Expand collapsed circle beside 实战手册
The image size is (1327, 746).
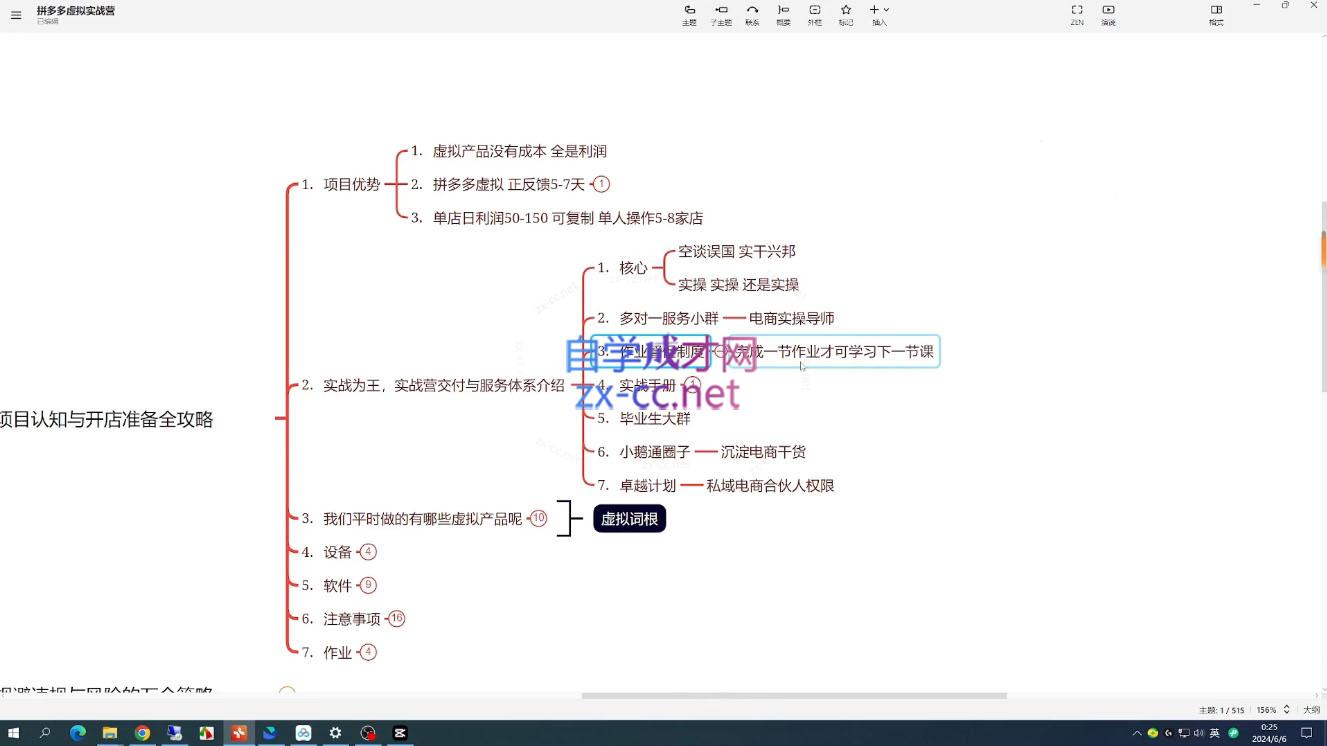[x=692, y=384]
